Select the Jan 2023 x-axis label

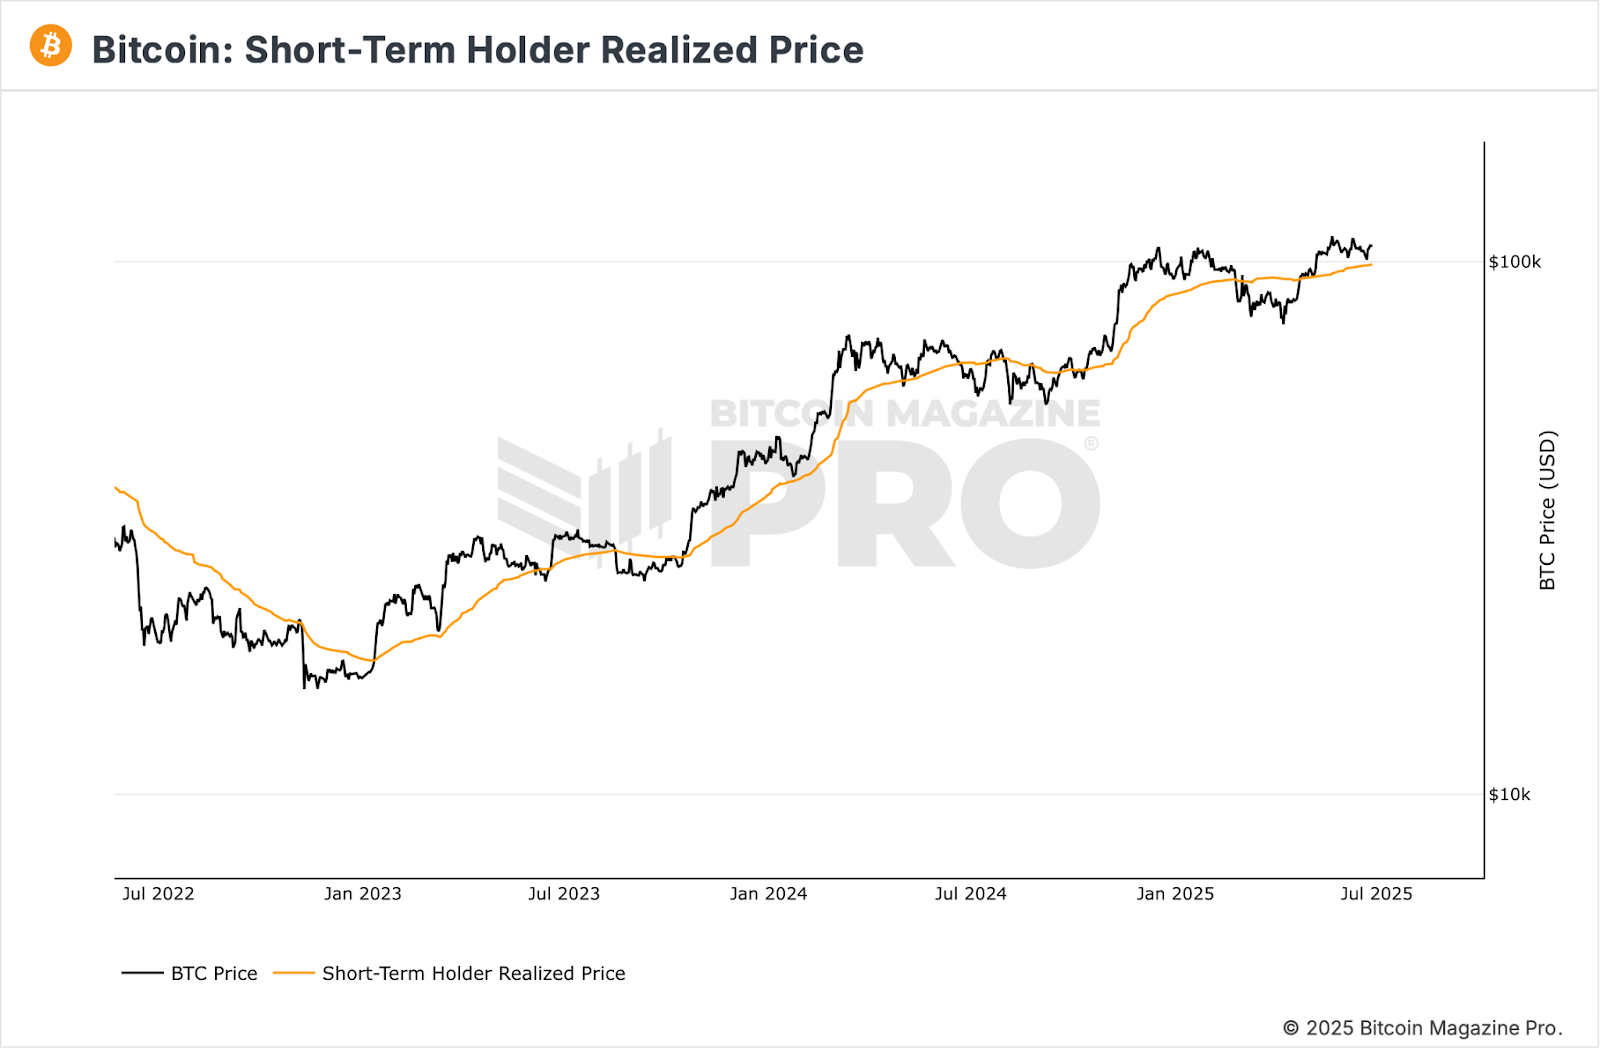click(x=362, y=894)
